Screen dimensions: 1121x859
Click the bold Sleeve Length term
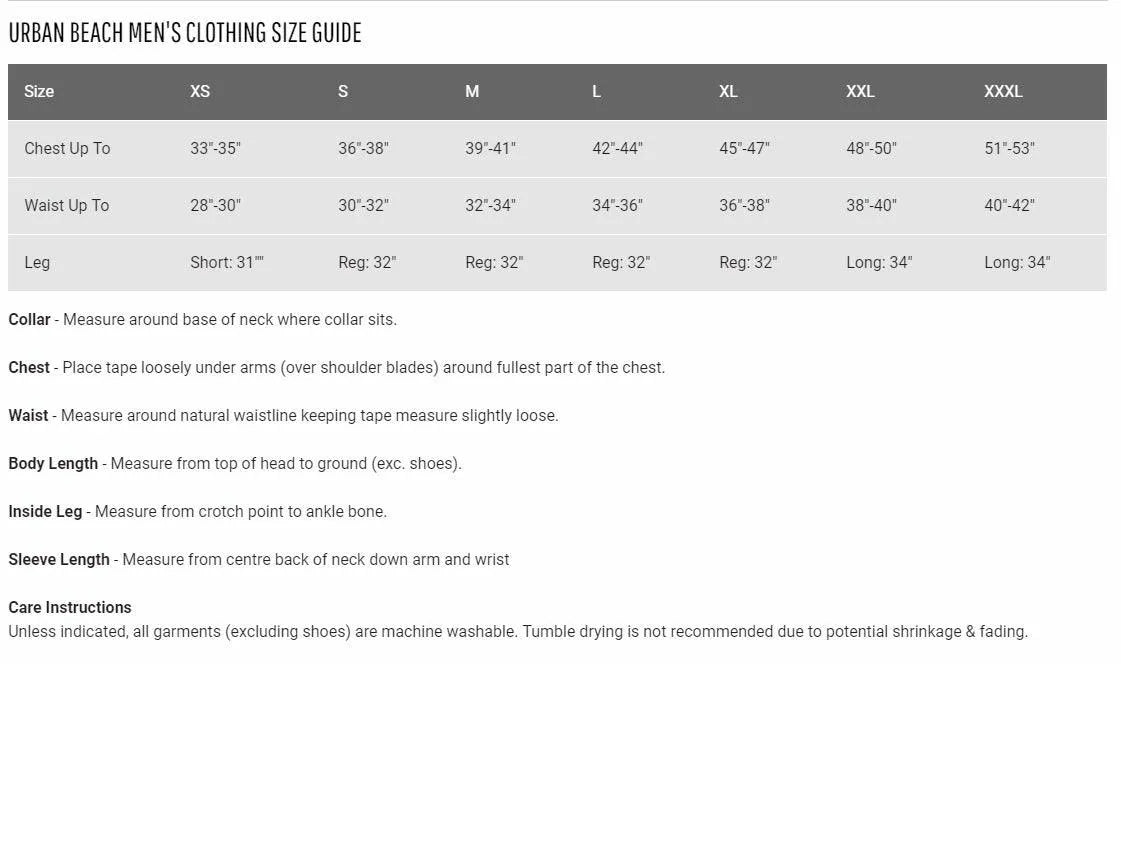(x=59, y=559)
